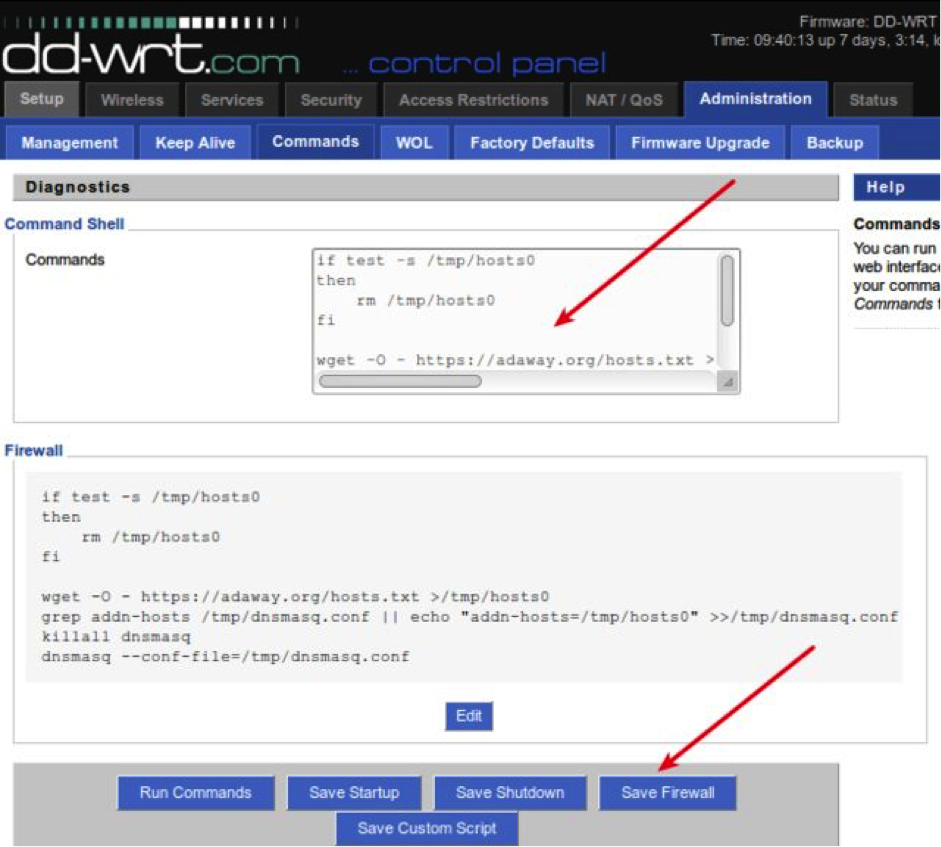Open Factory Defaults sub-tab
This screenshot has height=847, width=941.
click(x=532, y=142)
